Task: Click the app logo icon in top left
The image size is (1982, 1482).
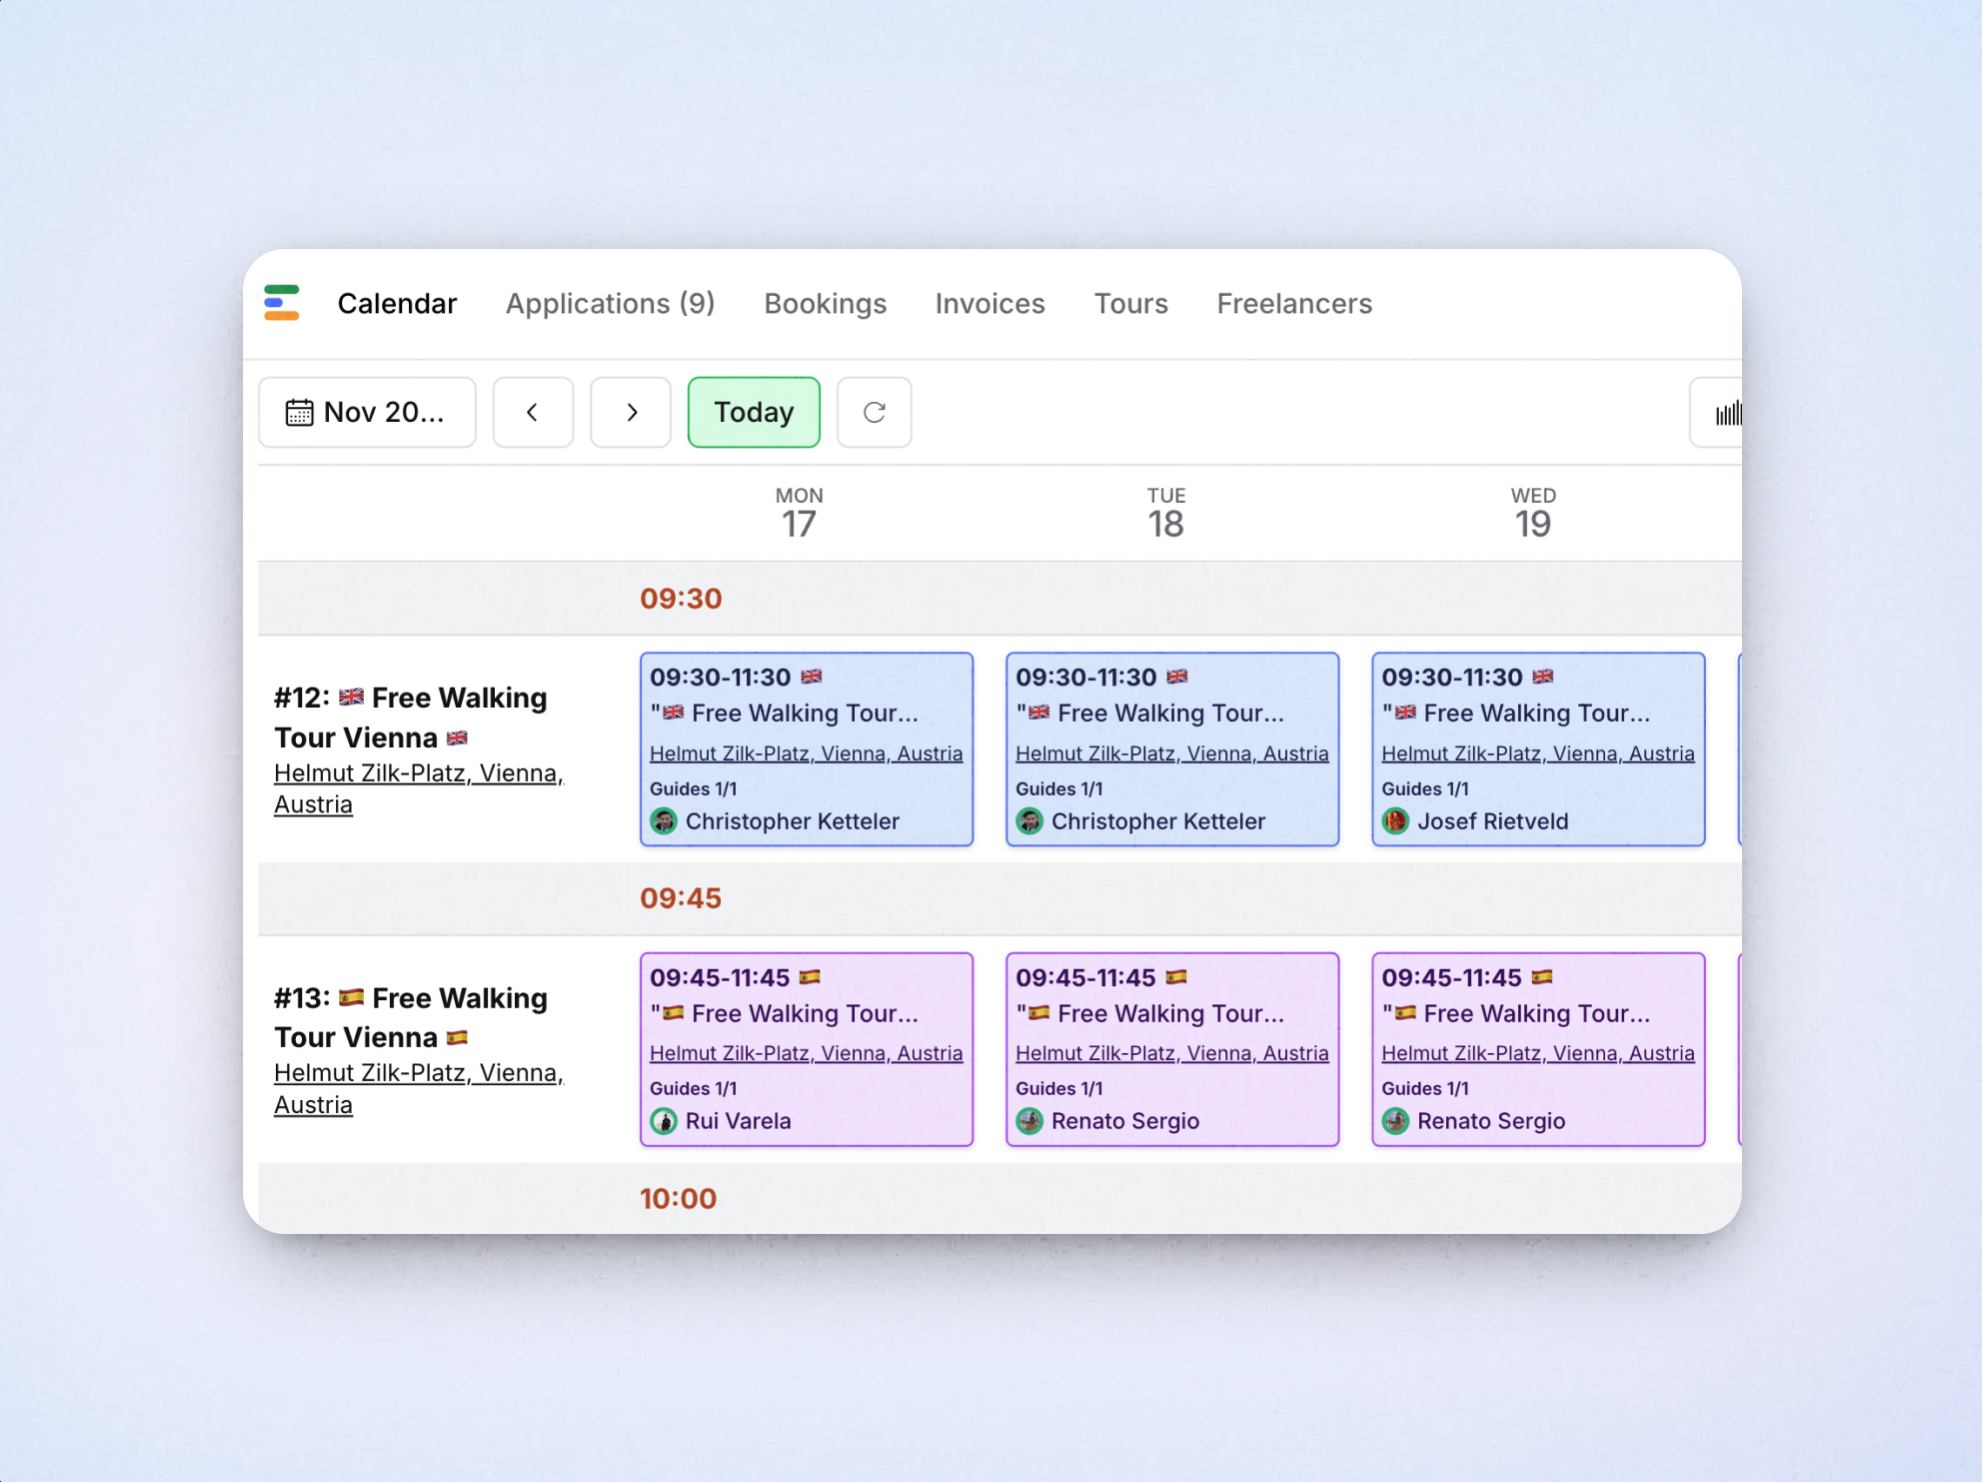Action: (x=281, y=303)
